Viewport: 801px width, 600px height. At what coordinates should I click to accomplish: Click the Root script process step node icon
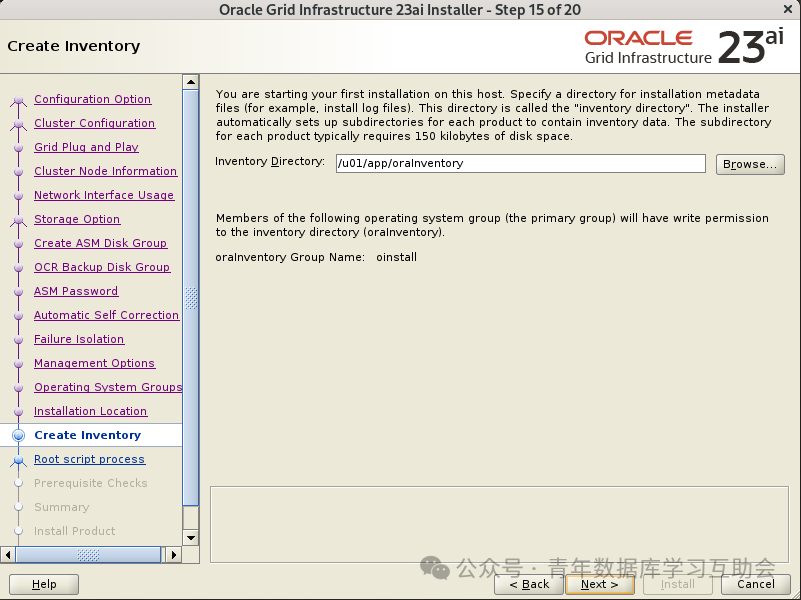pos(18,460)
